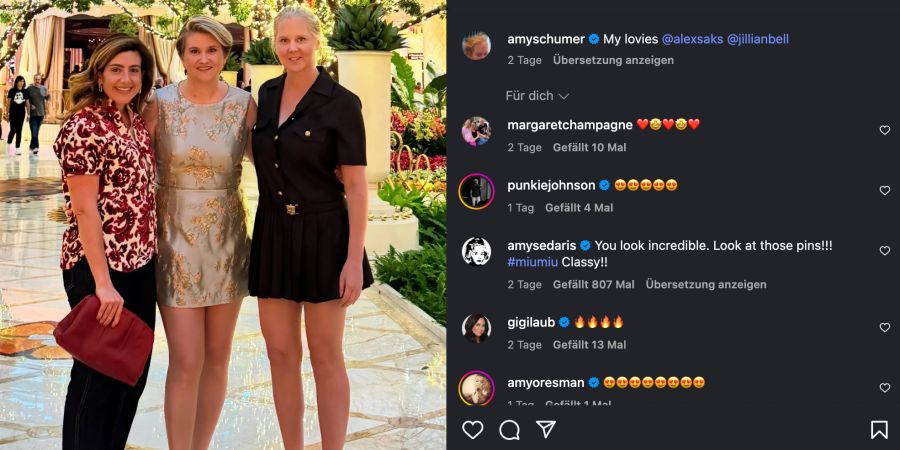Viewport: 900px width, 450px height.
Task: Like amyoresman's comment heart
Action: [x=885, y=388]
